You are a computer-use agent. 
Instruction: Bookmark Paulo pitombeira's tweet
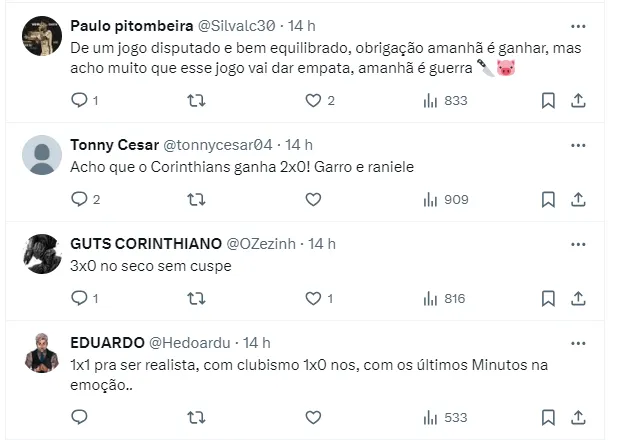pyautogui.click(x=548, y=100)
